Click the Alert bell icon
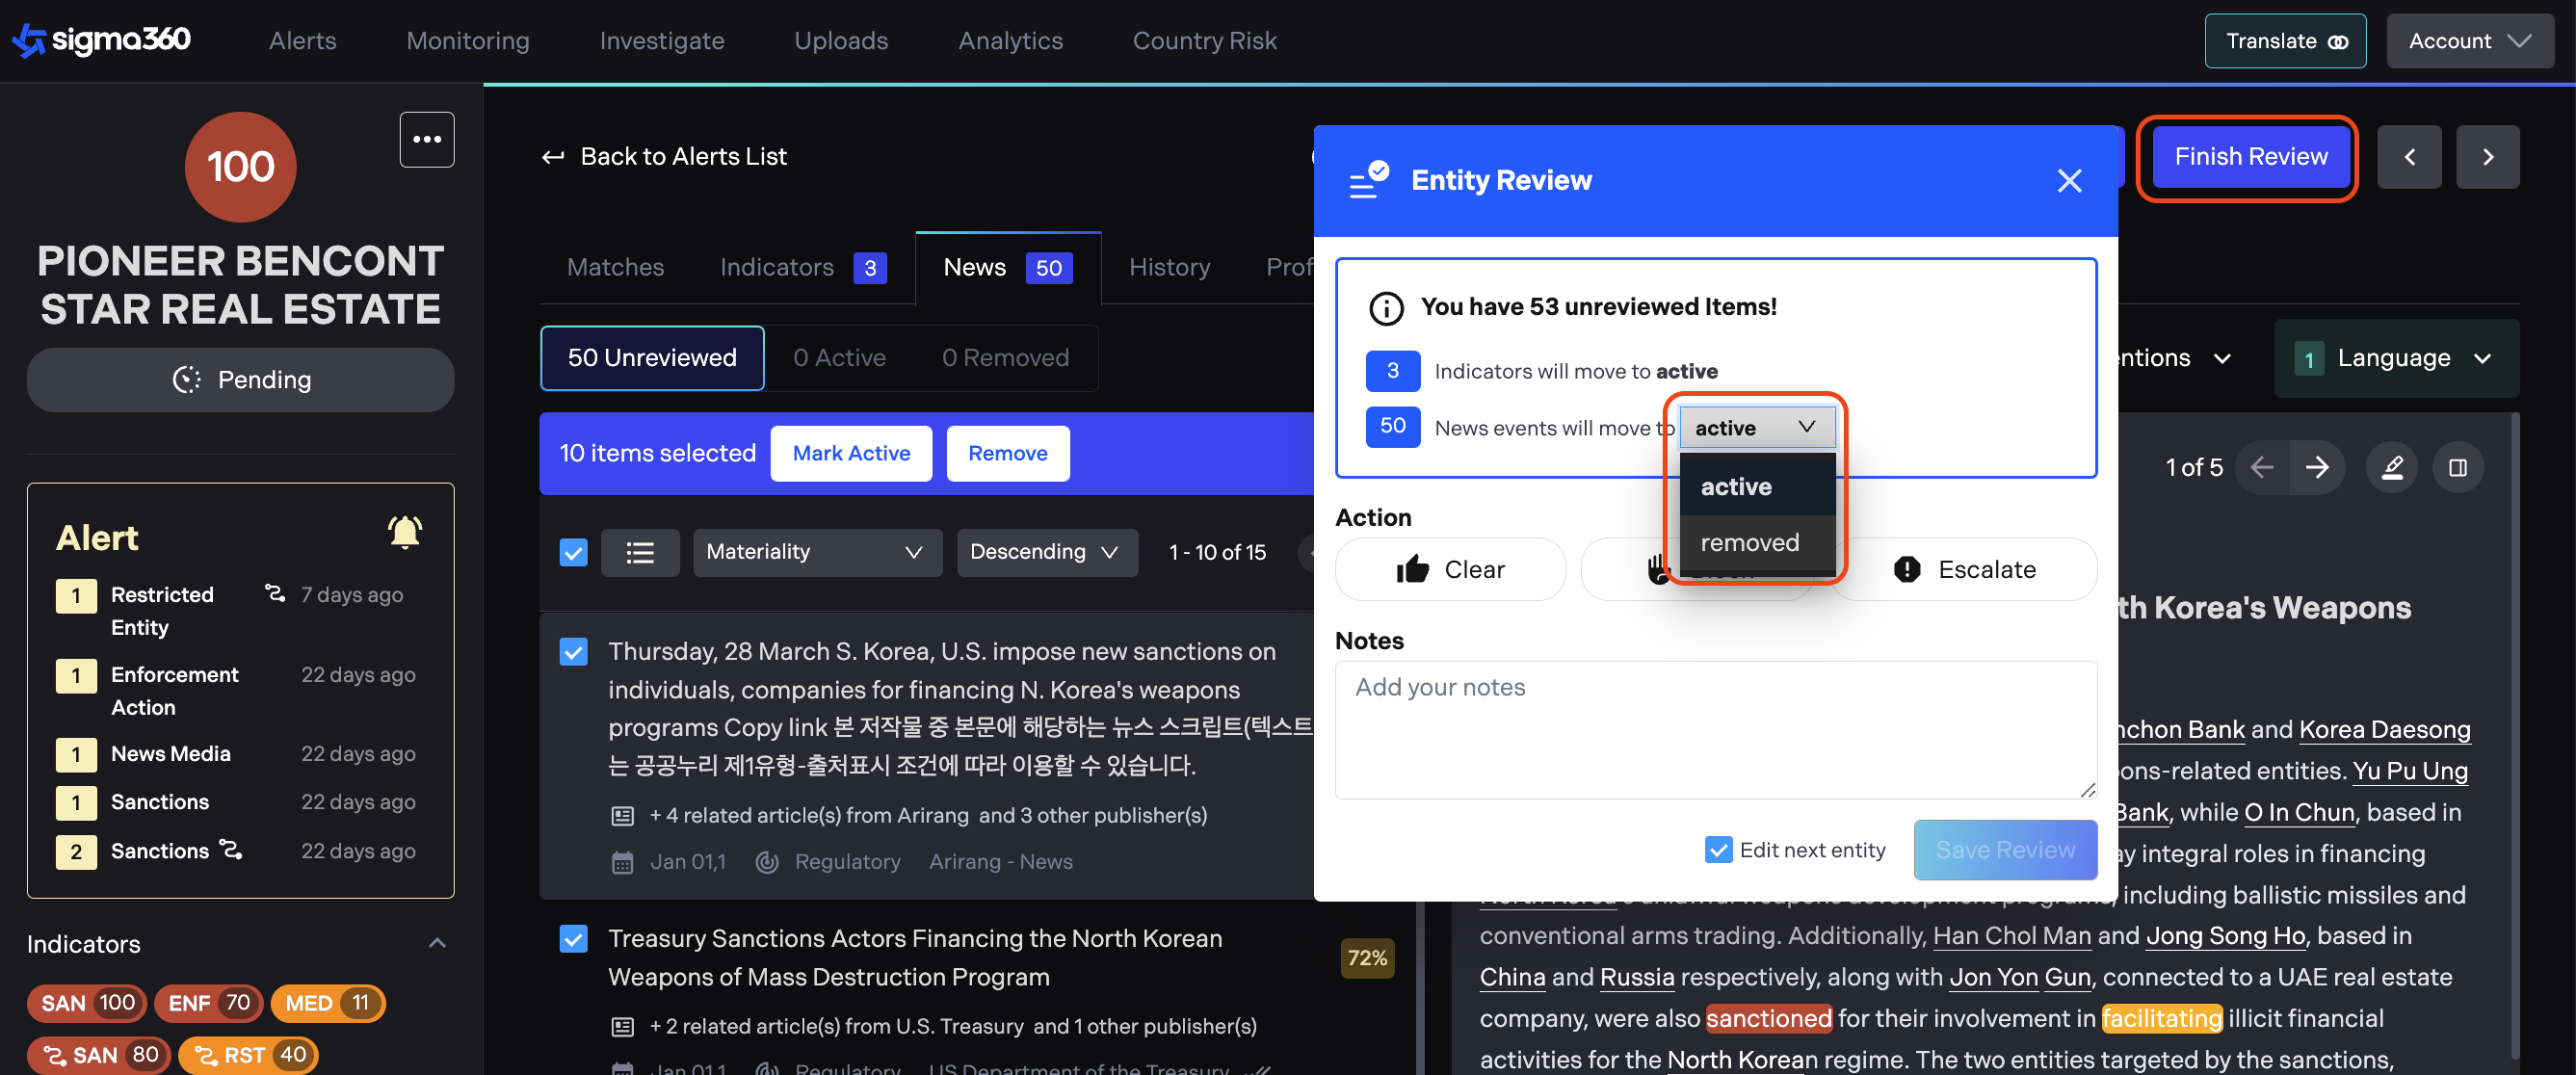This screenshot has width=2576, height=1075. point(404,532)
